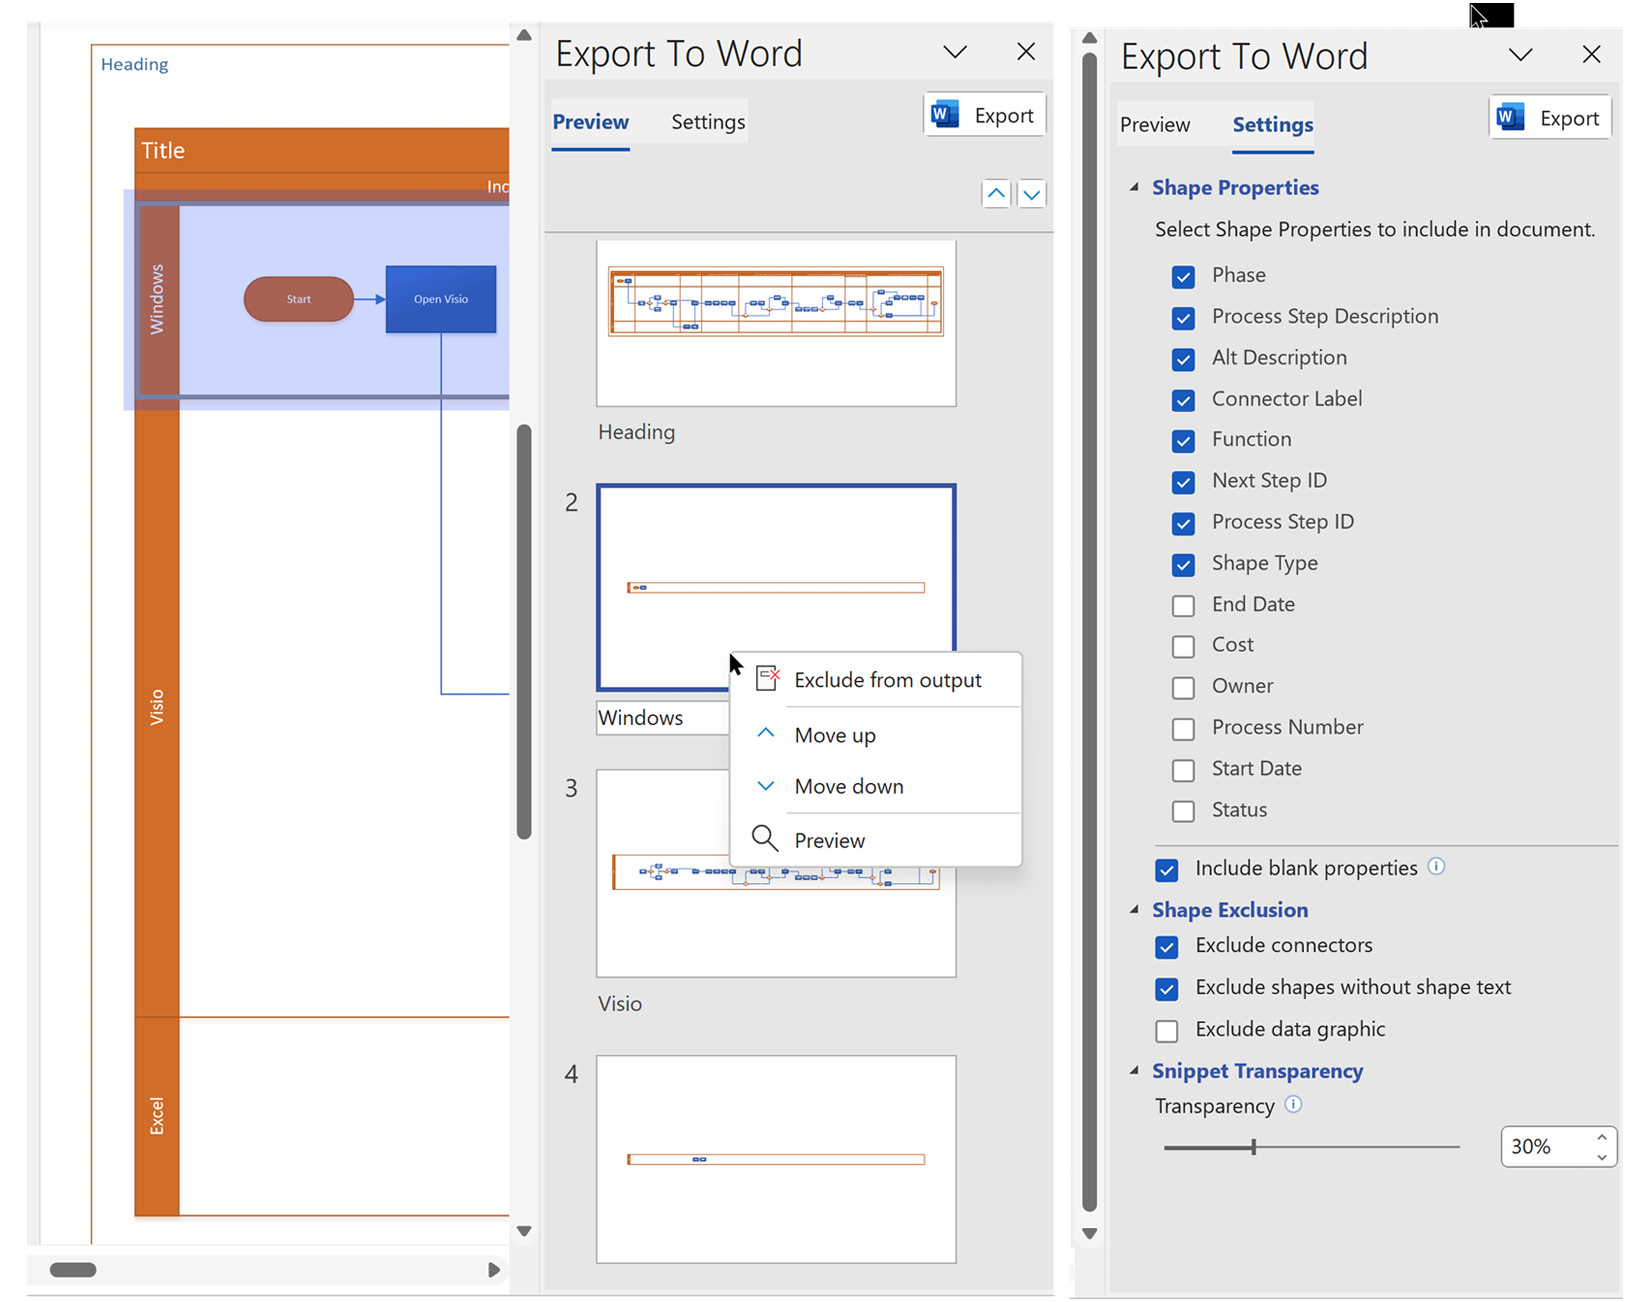Uncheck Shape Type checkbox
Viewport: 1650px width, 1302px height.
pos(1183,564)
